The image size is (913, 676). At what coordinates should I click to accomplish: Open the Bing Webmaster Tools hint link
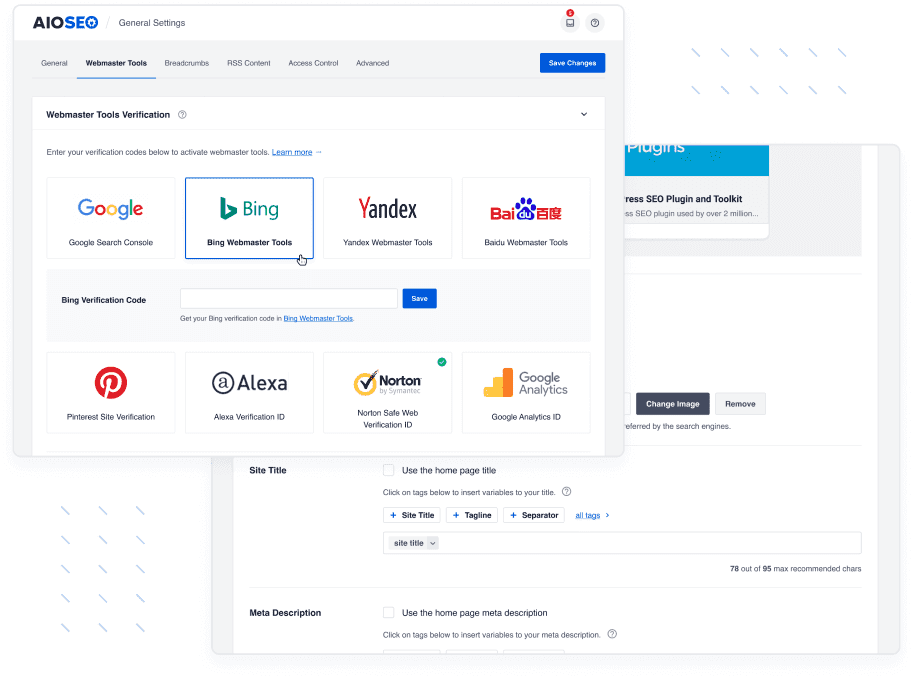pyautogui.click(x=318, y=318)
